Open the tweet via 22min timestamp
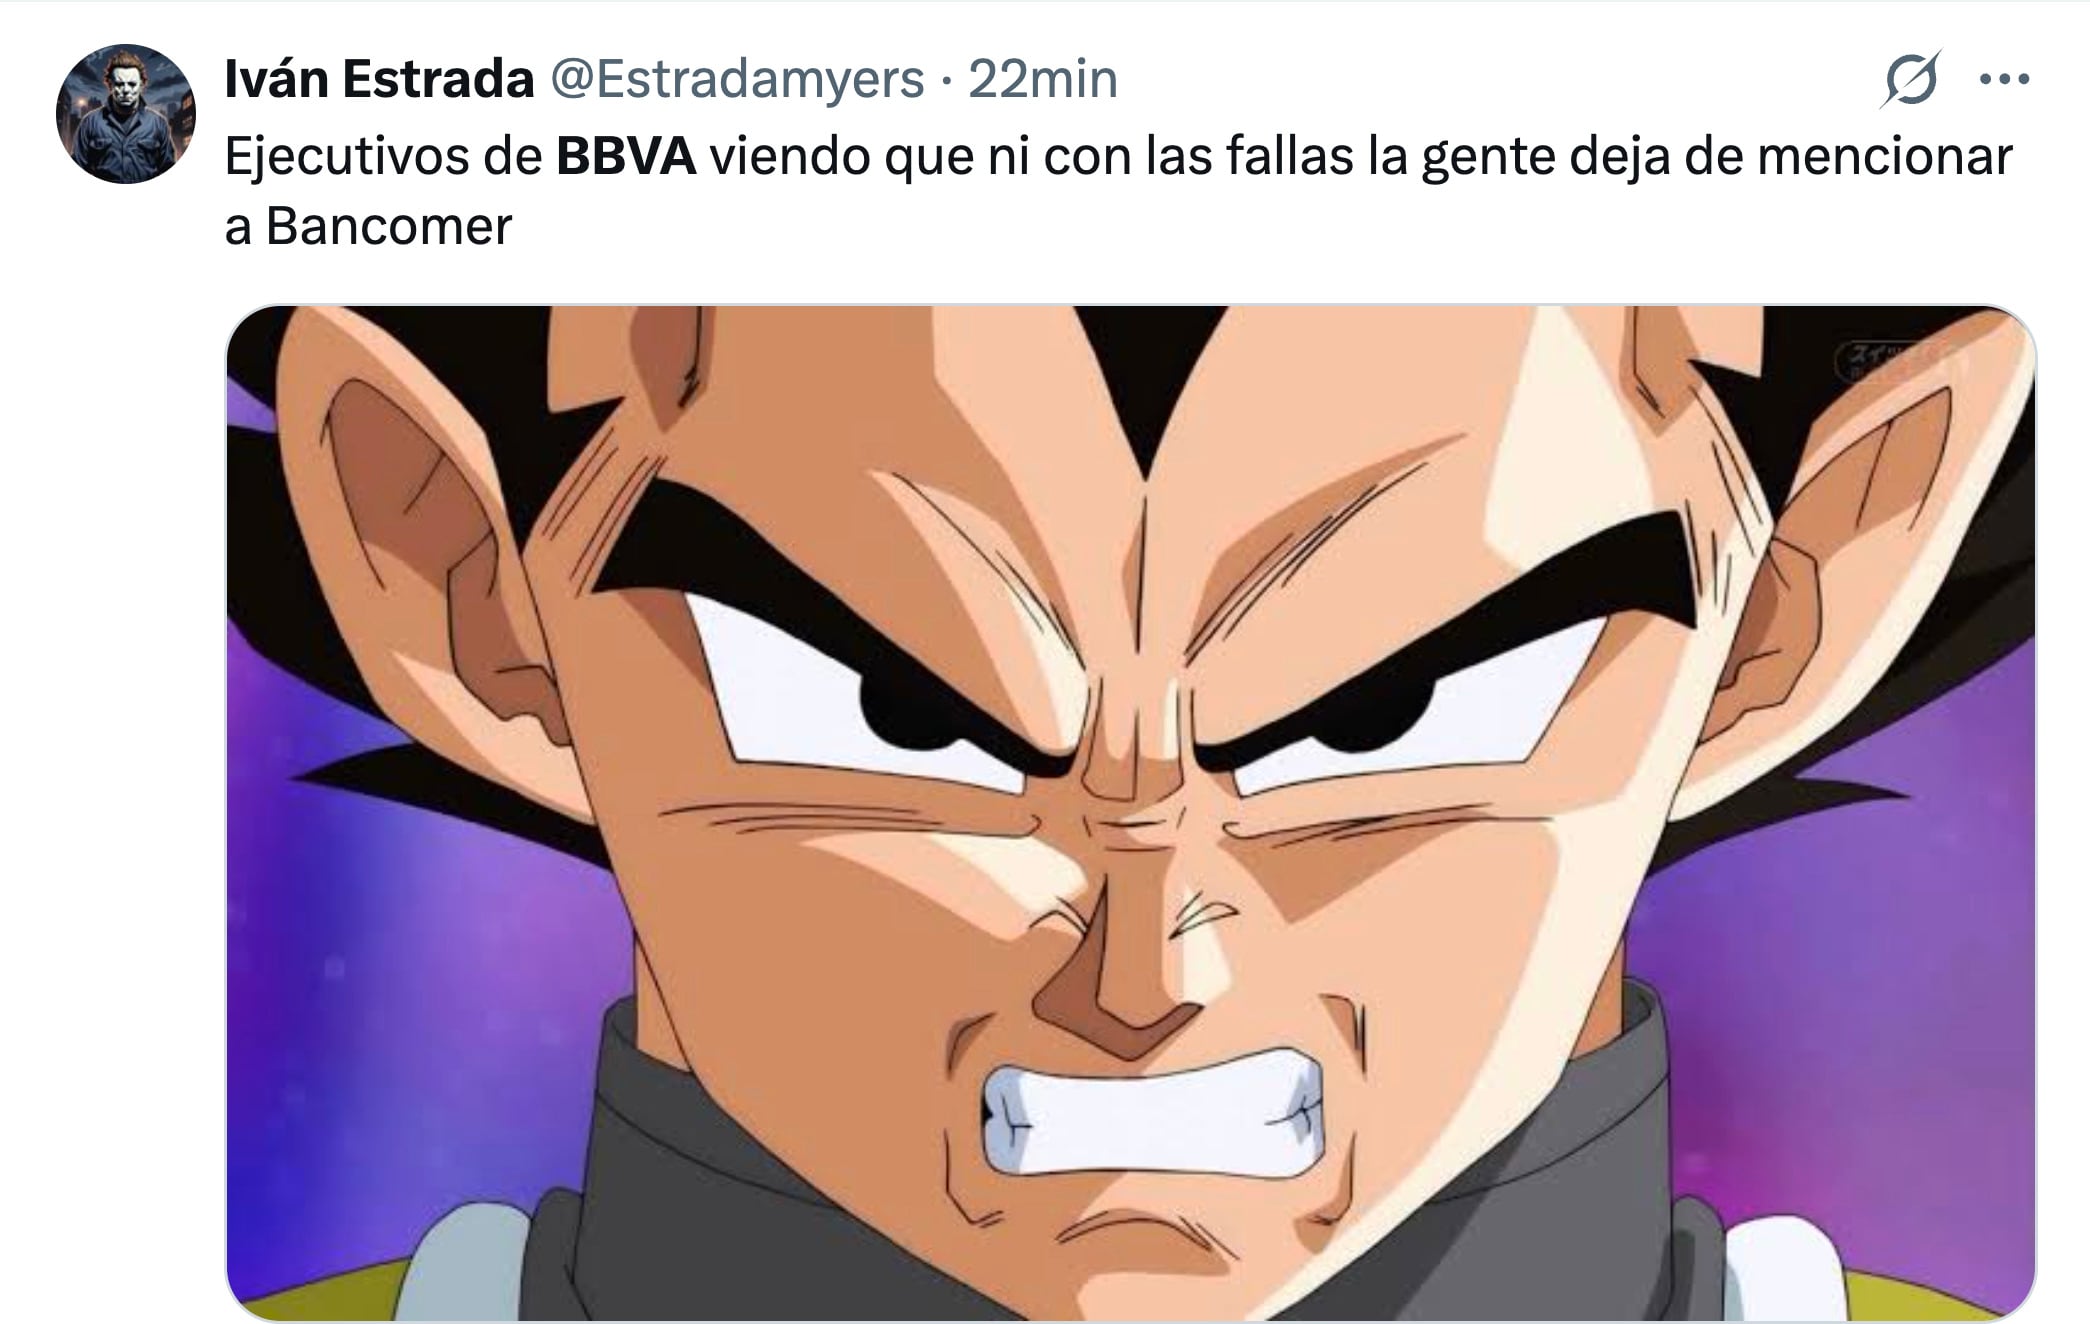The width and height of the screenshot is (2090, 1324). [1043, 79]
